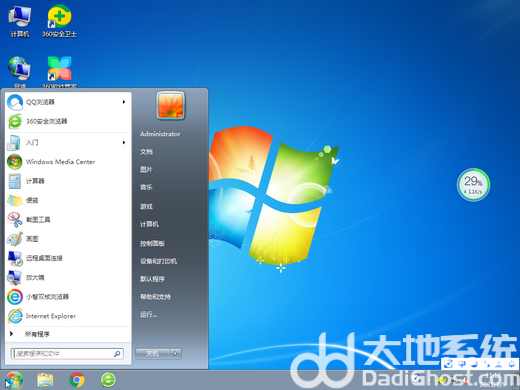Click the first icon of the input toolbar

tap(449, 364)
